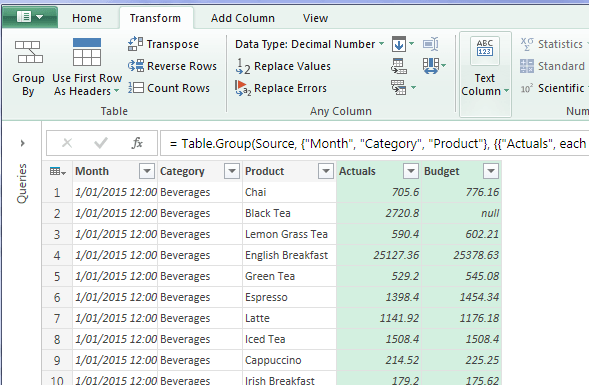Image resolution: width=589 pixels, height=385 pixels.
Task: Switch to the View tab
Action: (316, 18)
